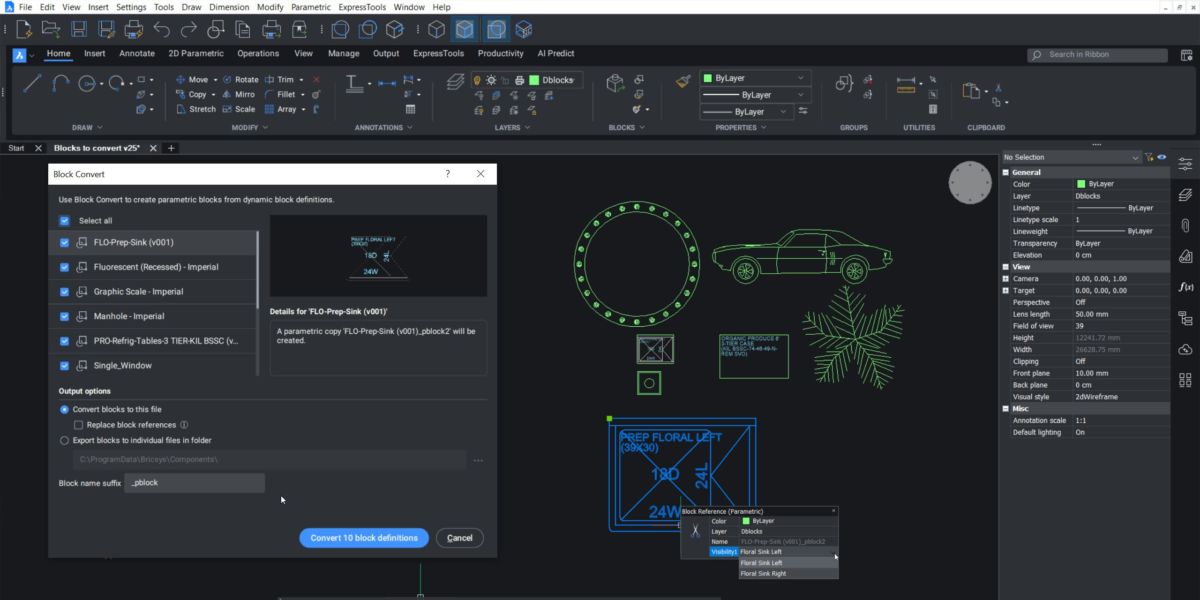1200x600 pixels.
Task: Toggle the Select all checkbox
Action: [65, 221]
